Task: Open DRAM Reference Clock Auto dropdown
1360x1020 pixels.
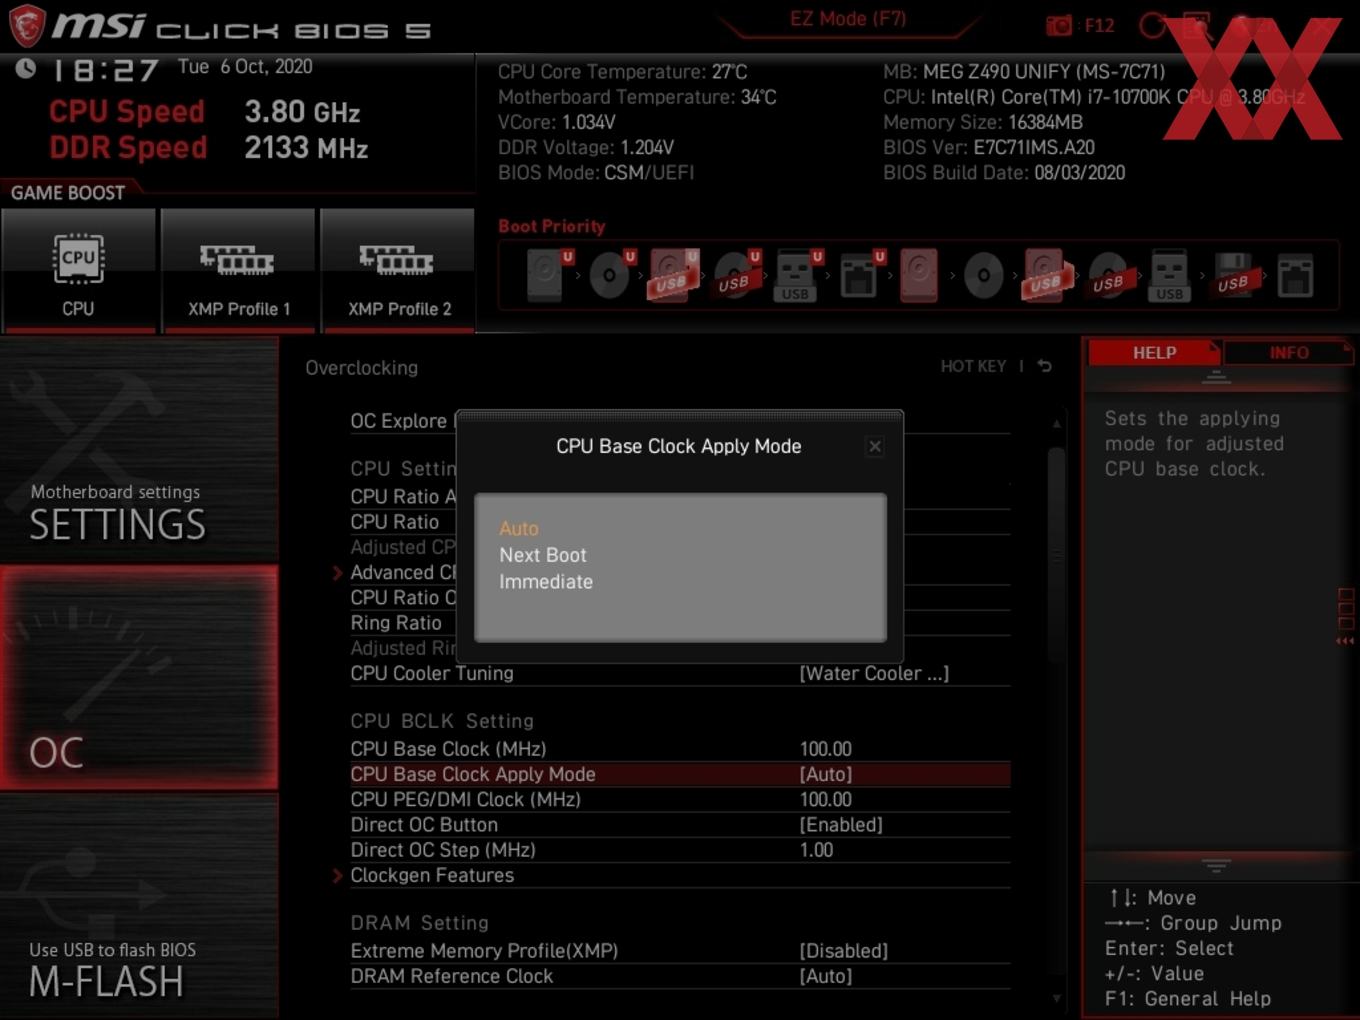Action: tap(826, 976)
